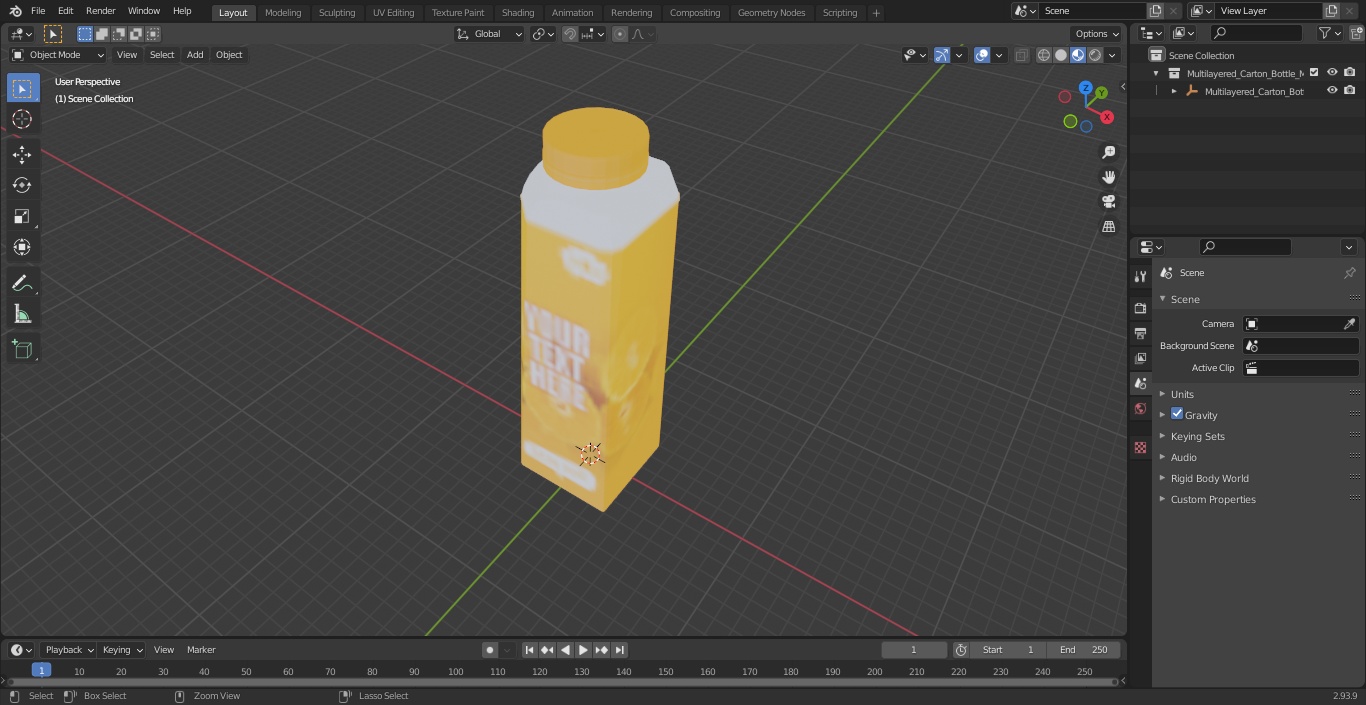This screenshot has height=705, width=1366.
Task: Select the Scale tool
Action: (22, 216)
